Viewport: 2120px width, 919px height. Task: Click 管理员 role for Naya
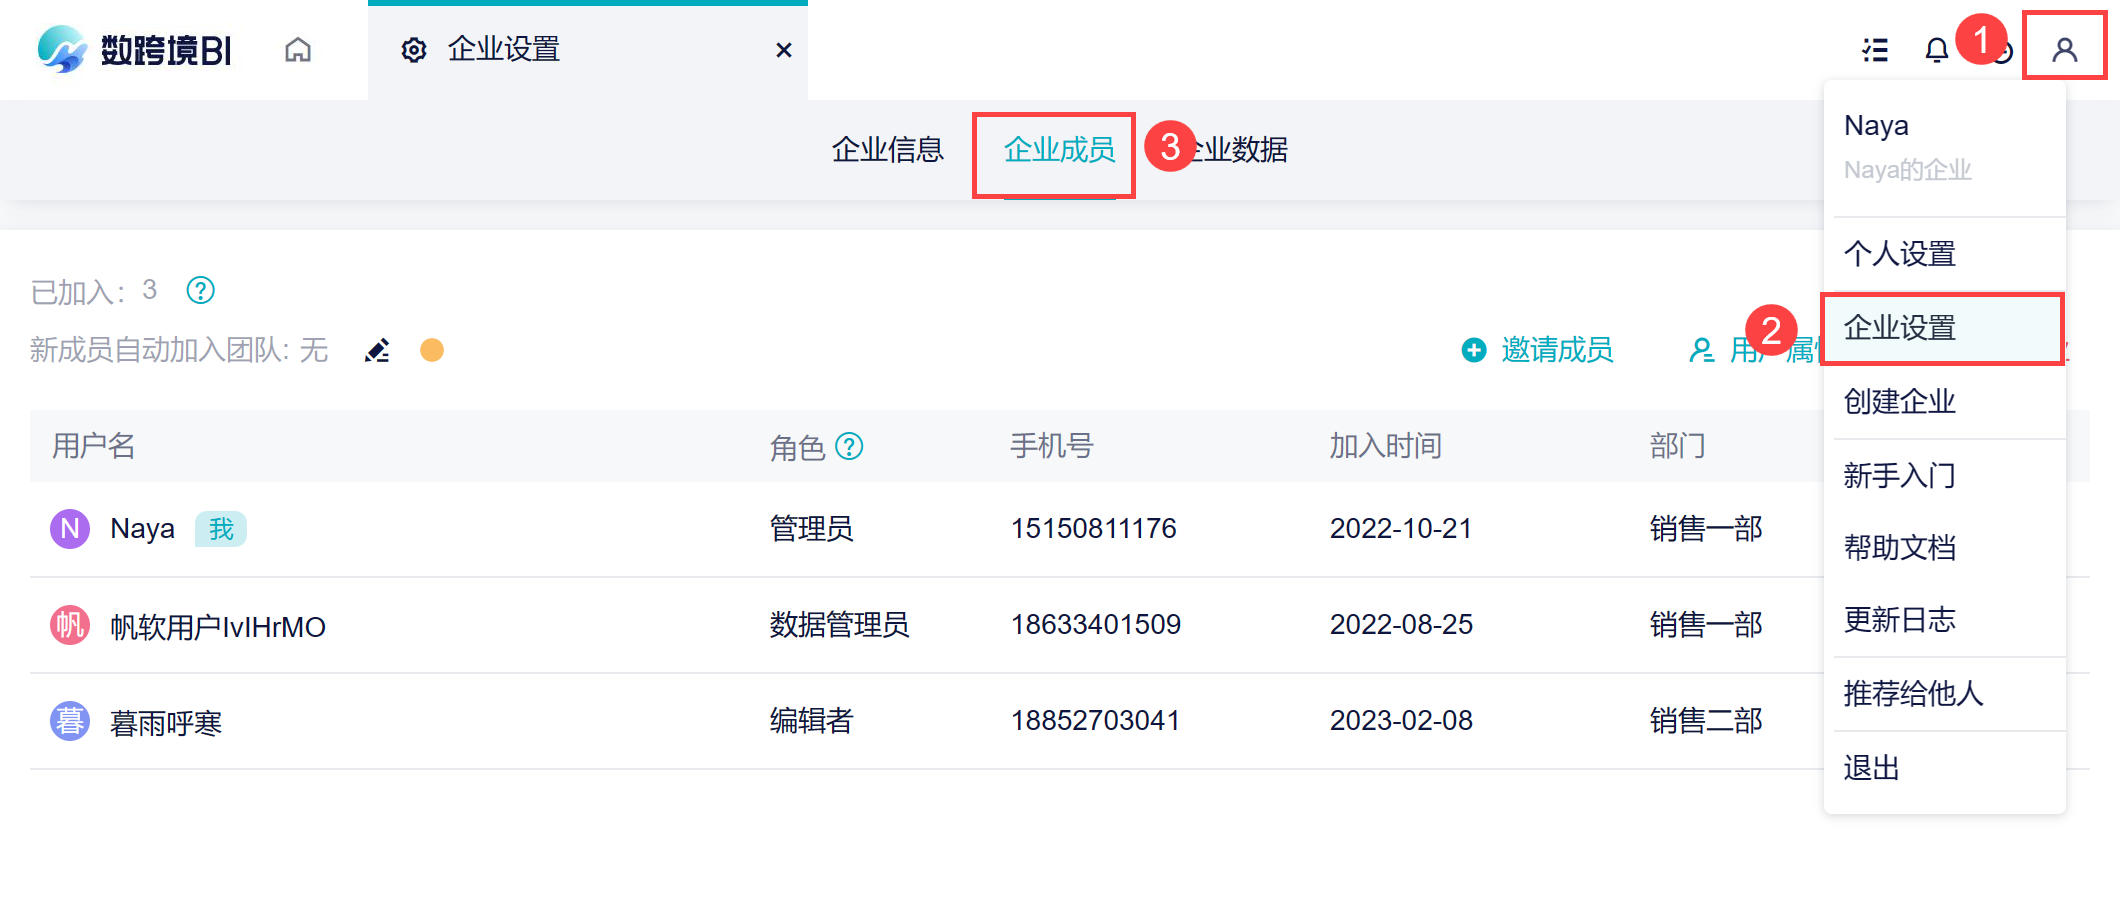pyautogui.click(x=812, y=528)
